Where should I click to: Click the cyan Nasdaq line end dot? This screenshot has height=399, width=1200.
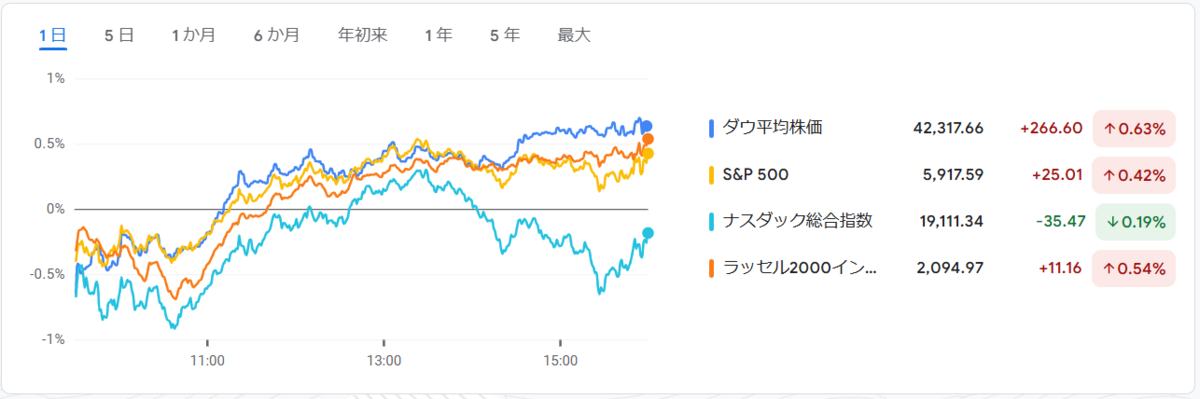(x=648, y=233)
